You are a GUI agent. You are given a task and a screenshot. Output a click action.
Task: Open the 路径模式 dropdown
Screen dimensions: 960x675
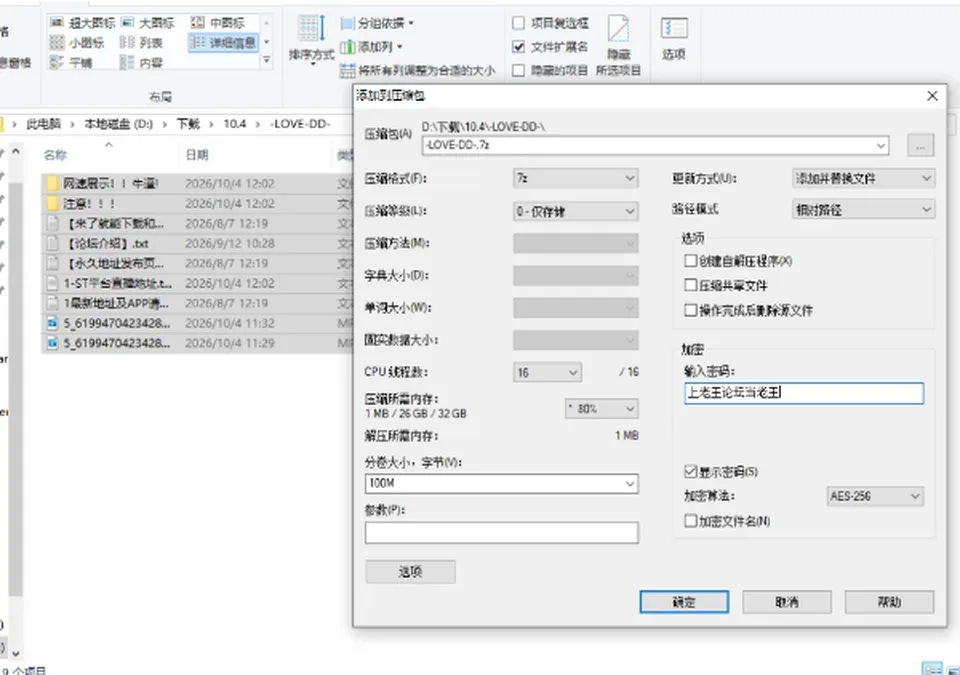click(863, 209)
